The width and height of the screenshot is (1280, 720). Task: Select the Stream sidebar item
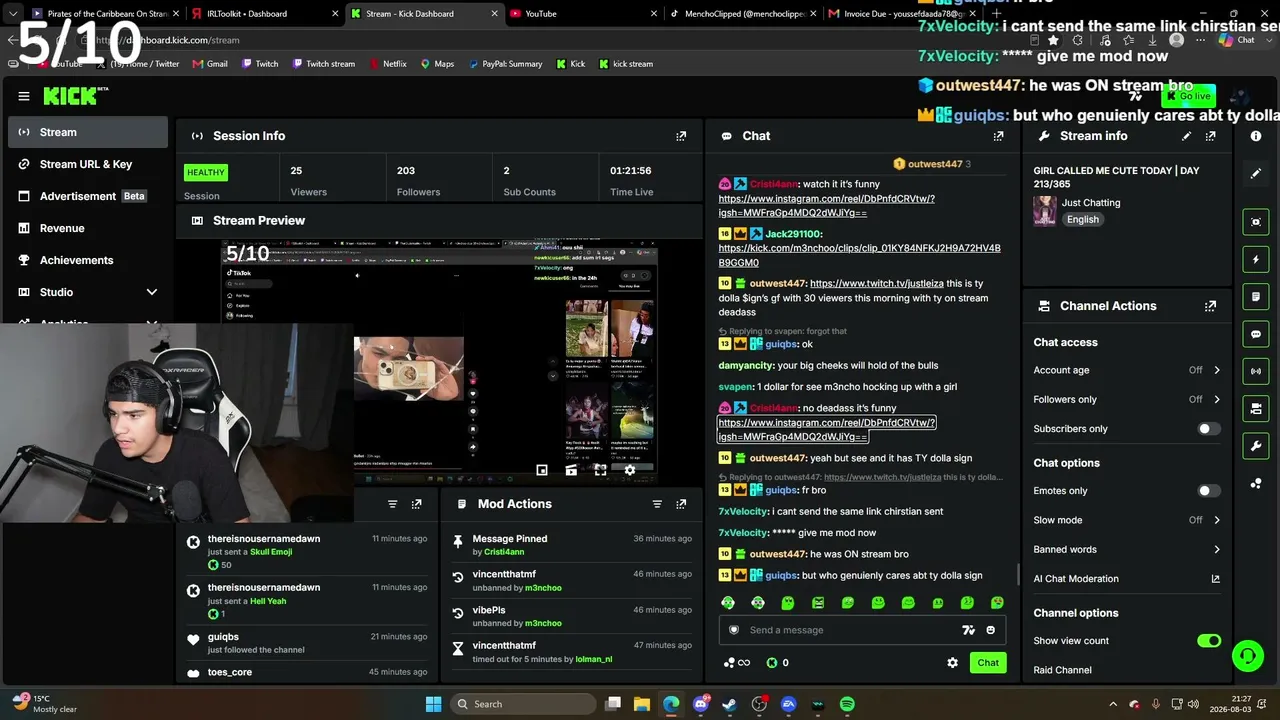pos(88,132)
